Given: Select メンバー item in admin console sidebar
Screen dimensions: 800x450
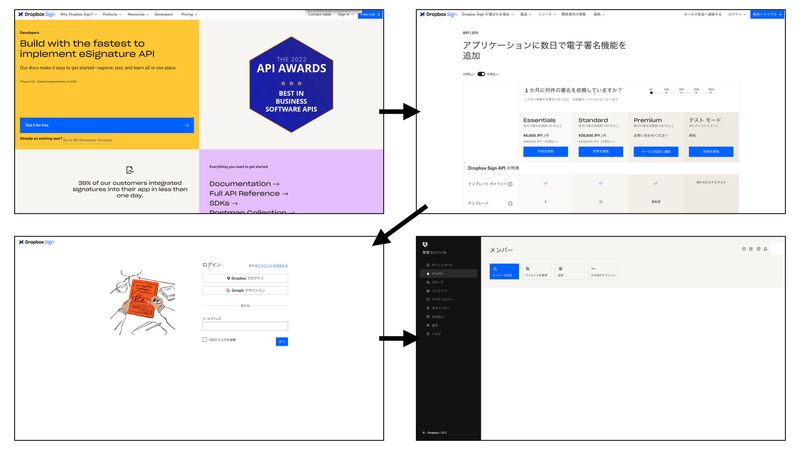Looking at the screenshot, I should pos(449,273).
